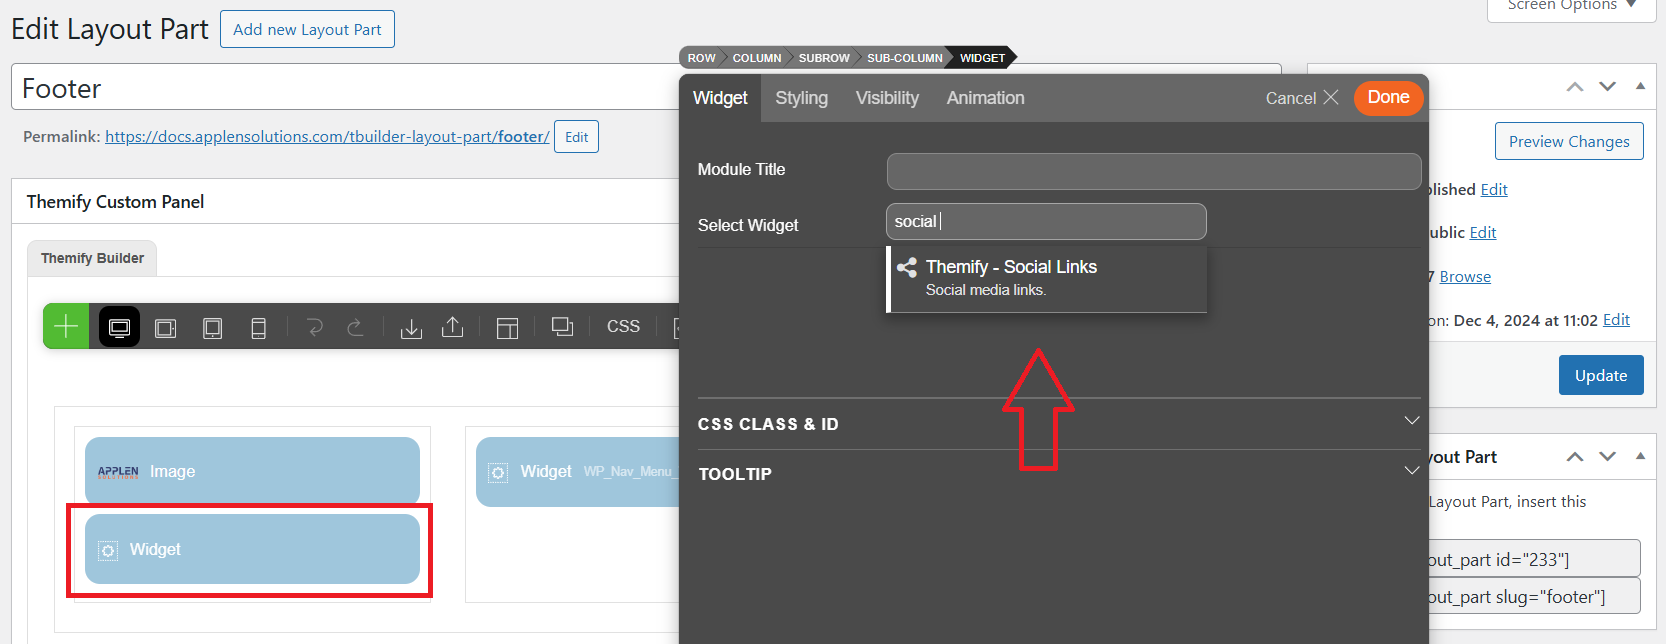Click the import download icon
The height and width of the screenshot is (644, 1666).
[411, 327]
